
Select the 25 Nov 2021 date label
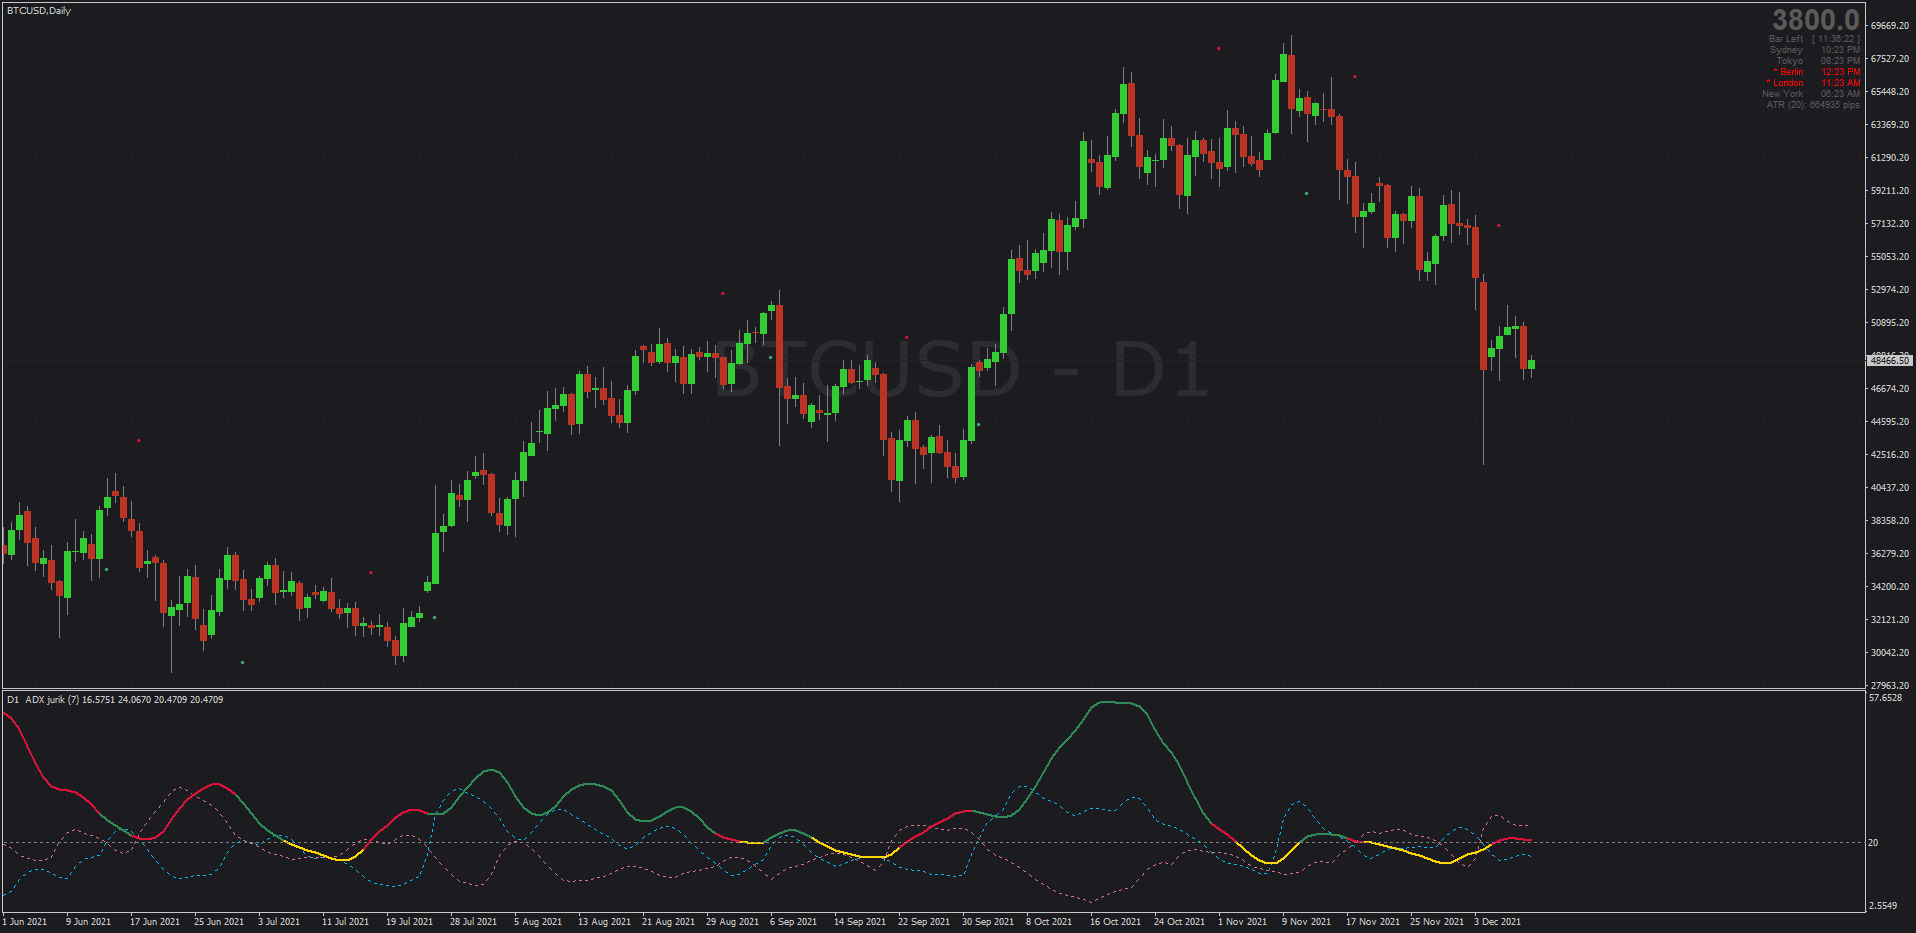point(1437,922)
